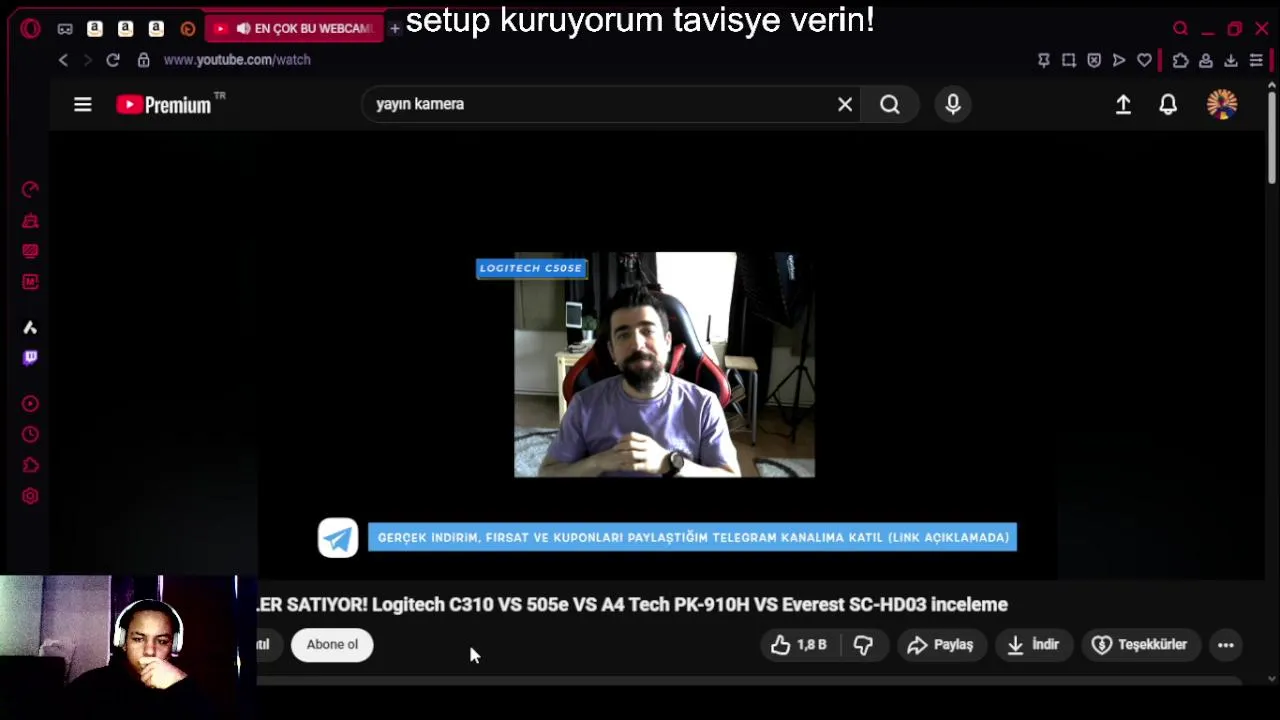Click the pinboard pin icon in toolbar
This screenshot has width=1280, height=720.
[1044, 60]
